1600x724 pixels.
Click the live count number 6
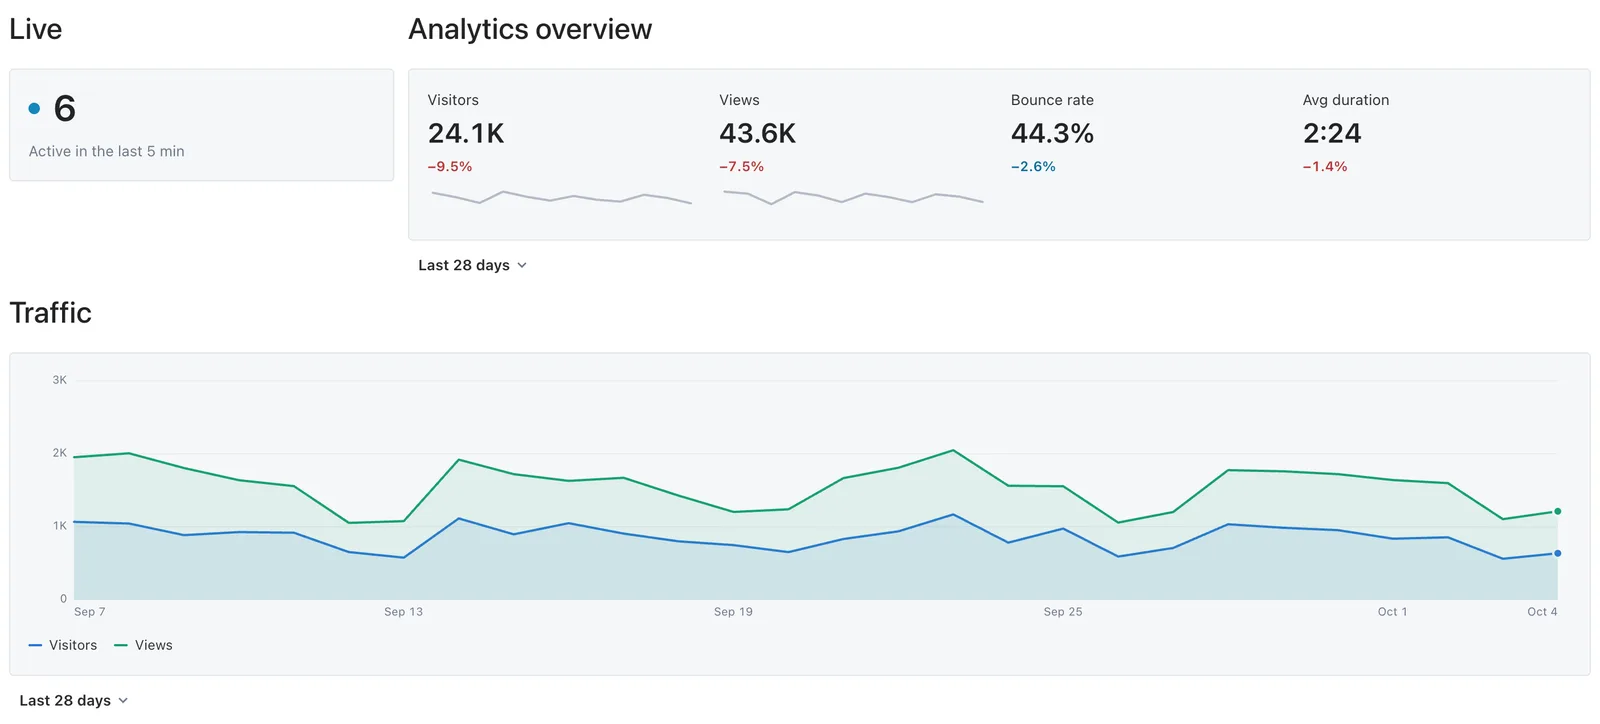(64, 108)
